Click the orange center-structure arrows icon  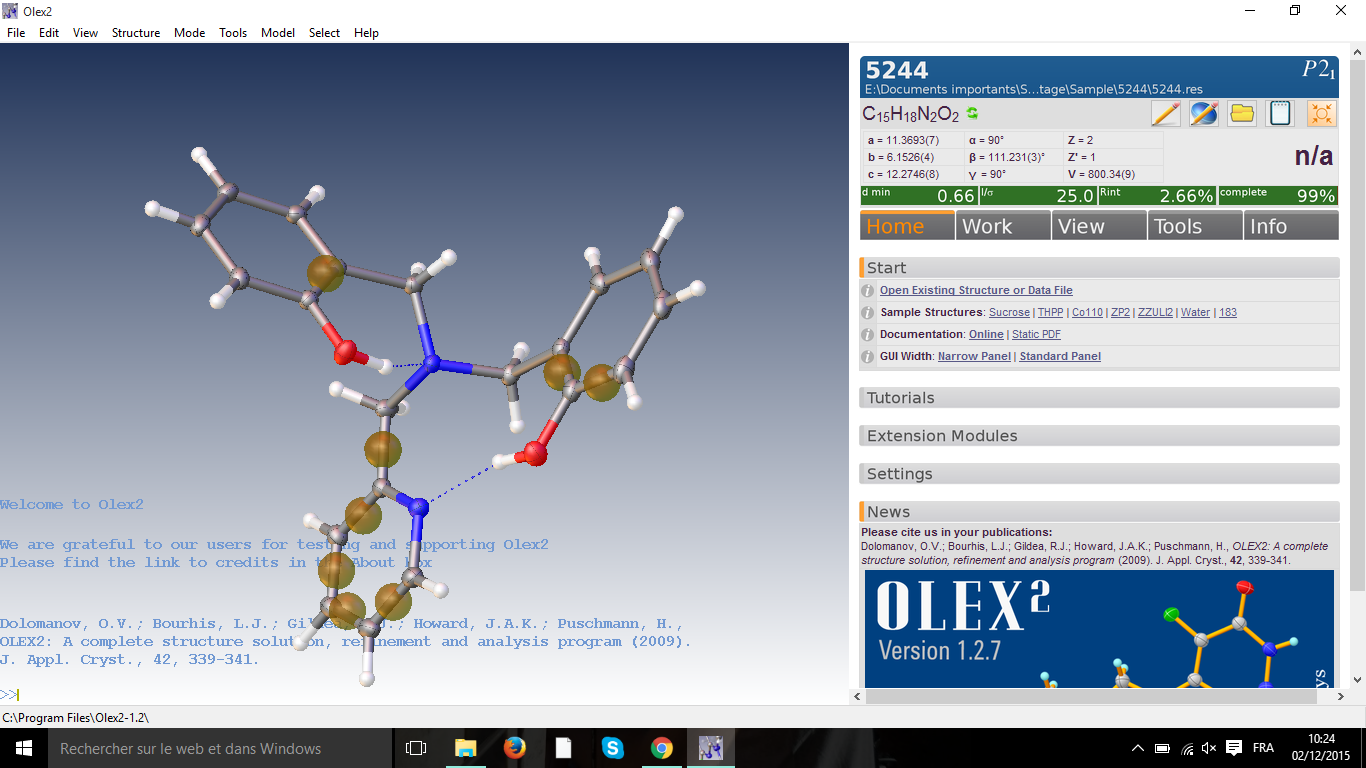[x=1321, y=113]
